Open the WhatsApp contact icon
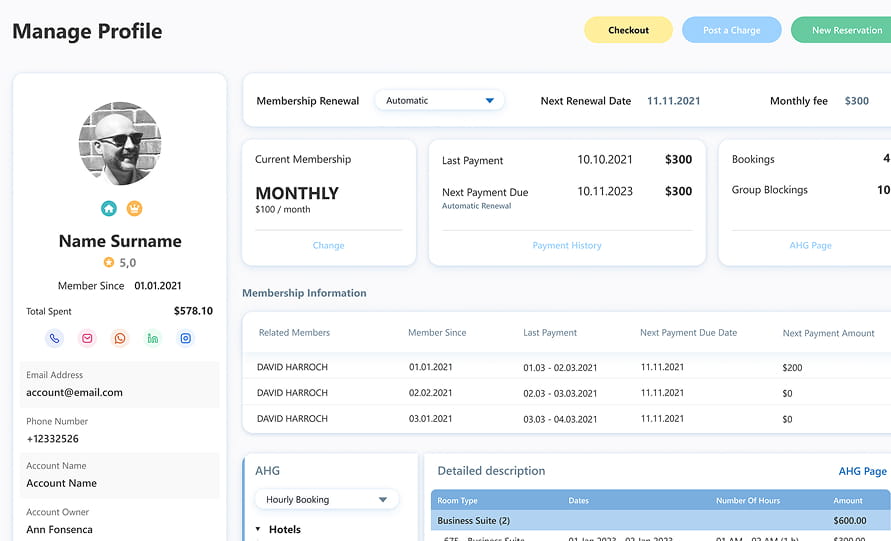This screenshot has width=891, height=541. pyautogui.click(x=120, y=338)
